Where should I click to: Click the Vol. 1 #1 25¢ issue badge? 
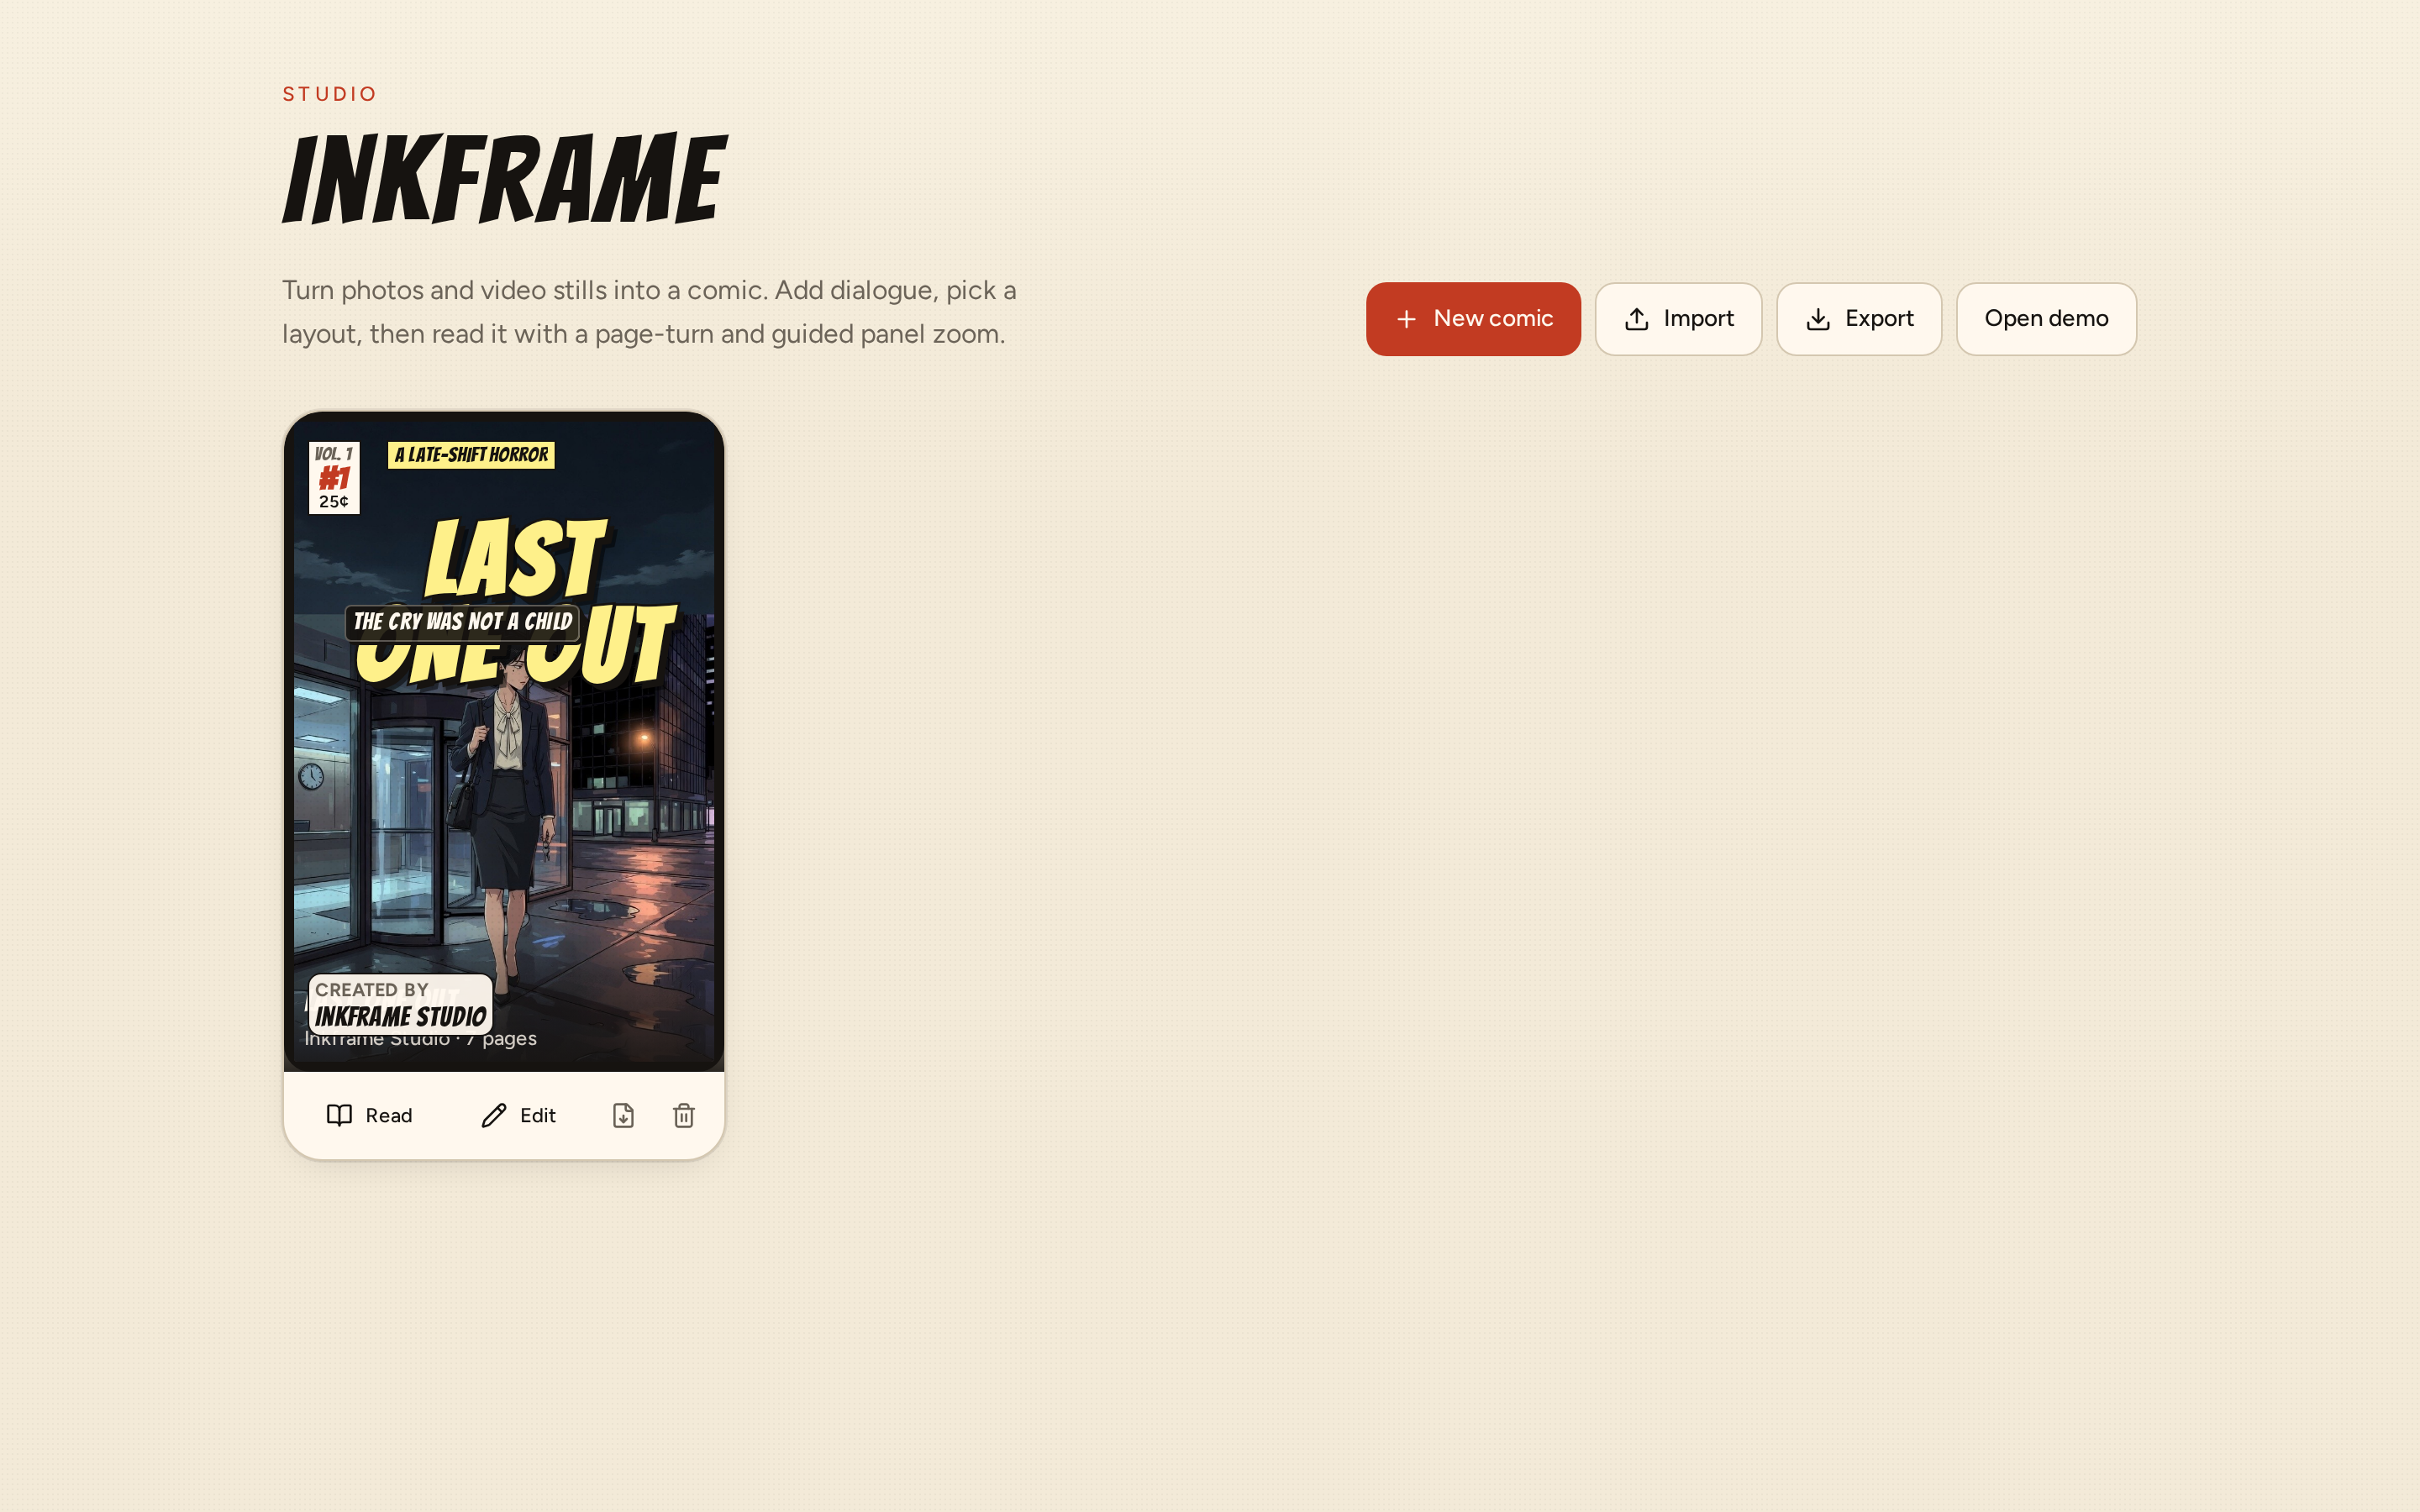pyautogui.click(x=334, y=478)
